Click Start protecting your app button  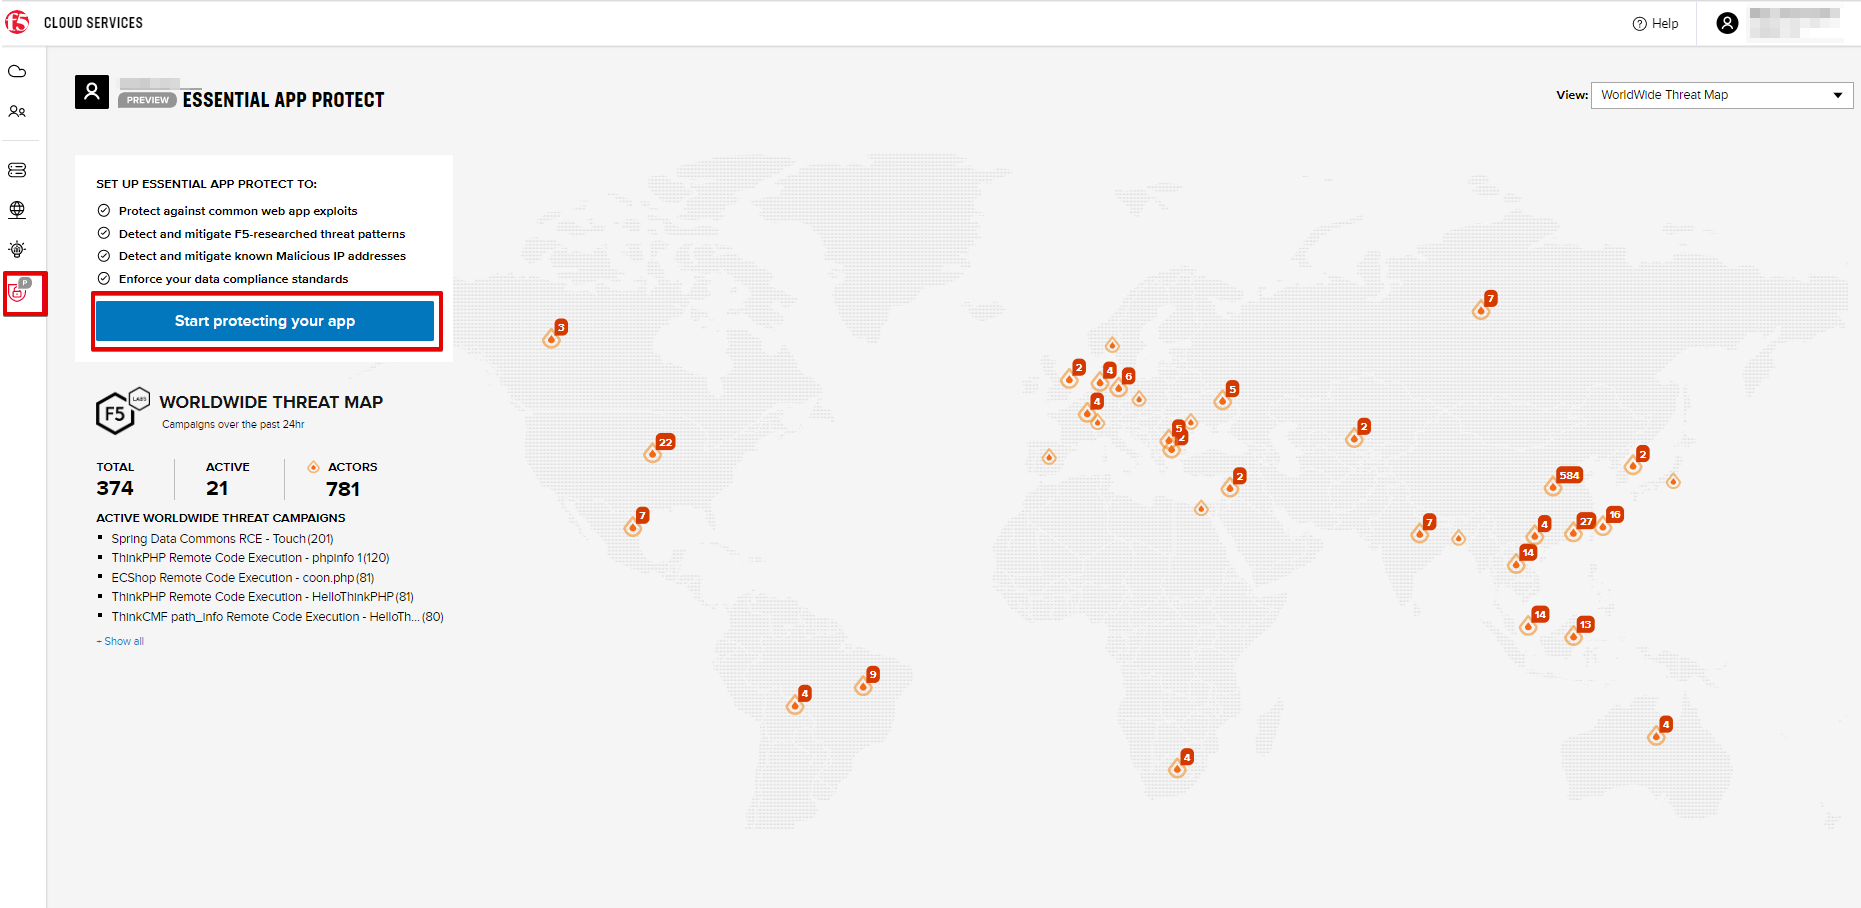265,321
